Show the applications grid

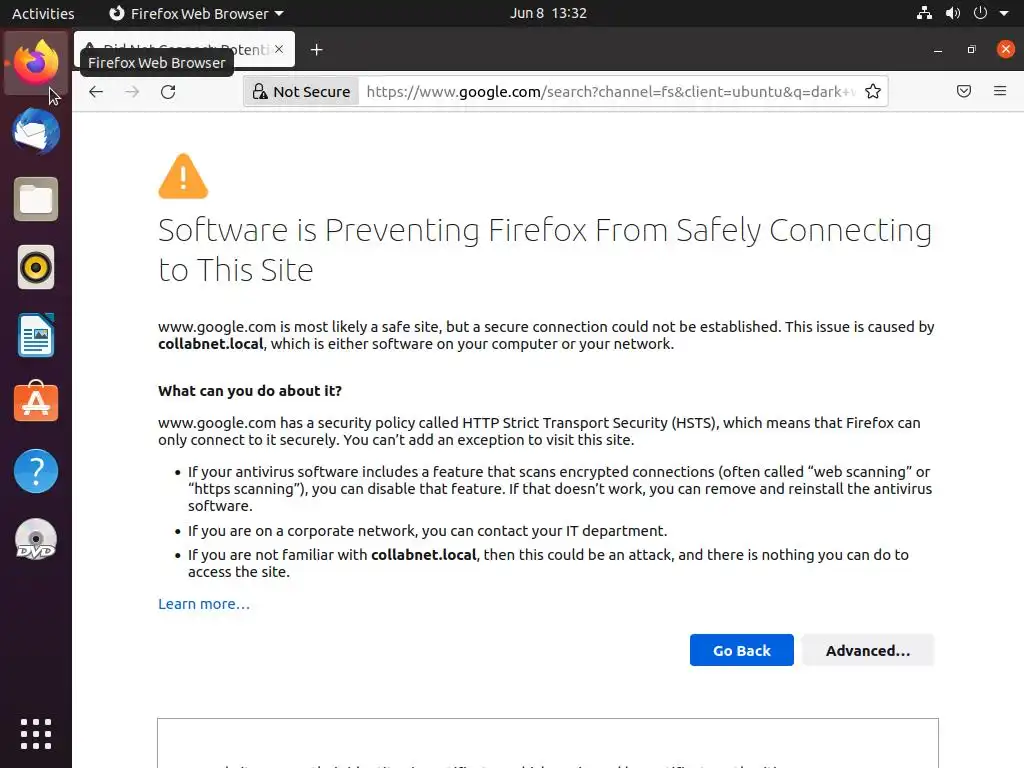[x=36, y=733]
